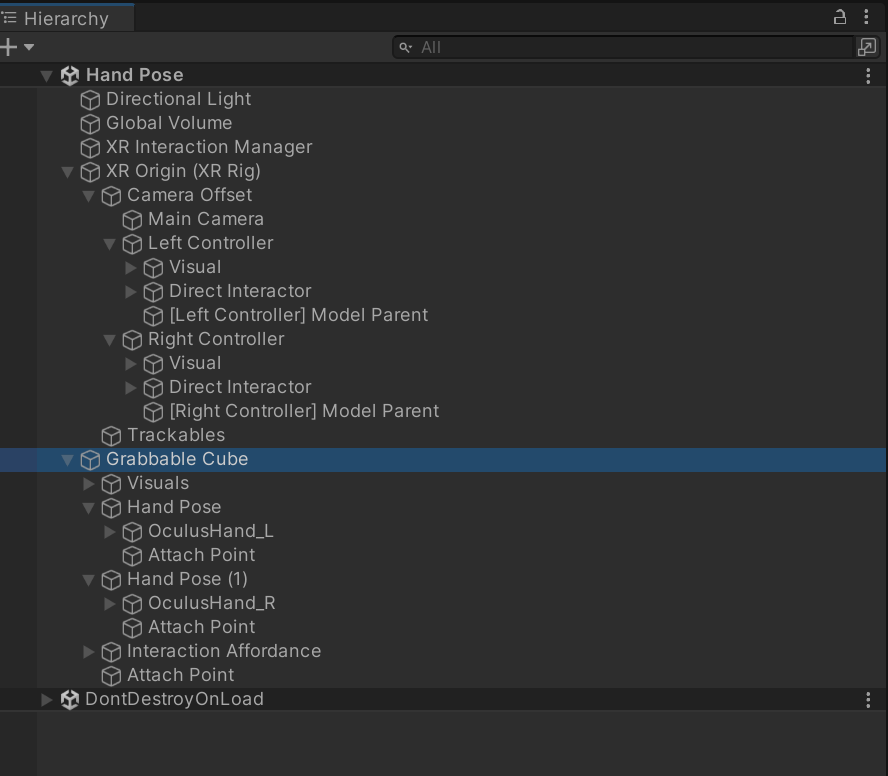Viewport: 888px width, 776px height.
Task: Click Grabbable Cube cube icon
Action: (x=90, y=460)
